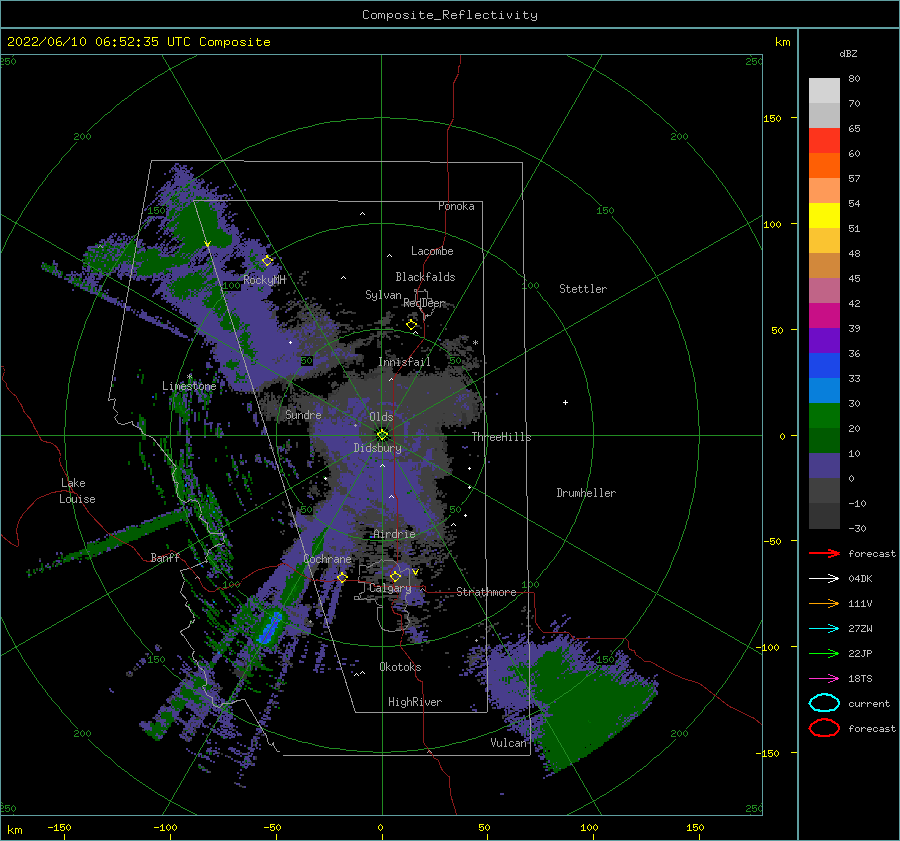Click the white plus marker east of ThreeHills

click(x=565, y=402)
